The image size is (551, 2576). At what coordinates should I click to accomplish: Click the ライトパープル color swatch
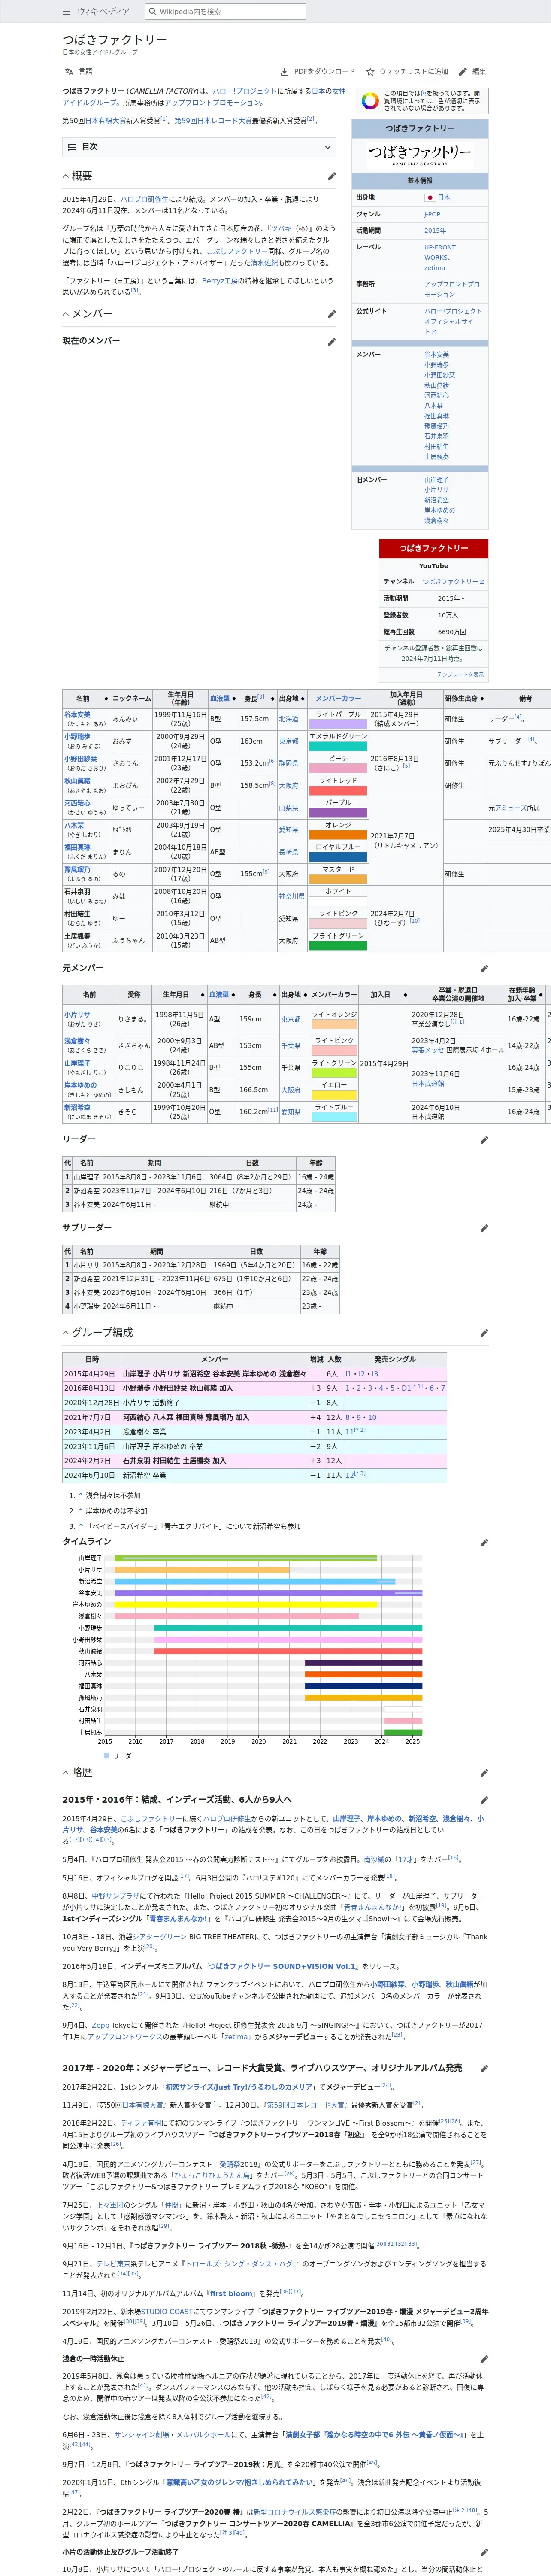338,723
